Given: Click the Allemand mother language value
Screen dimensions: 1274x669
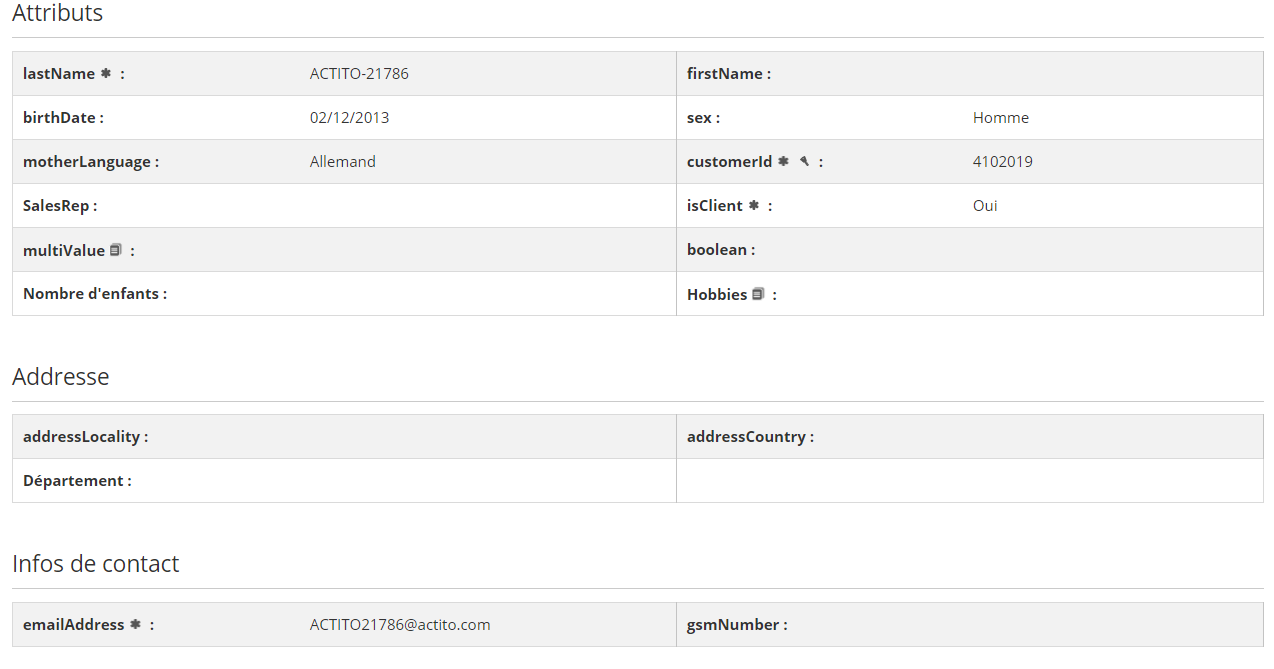Looking at the screenshot, I should (343, 162).
